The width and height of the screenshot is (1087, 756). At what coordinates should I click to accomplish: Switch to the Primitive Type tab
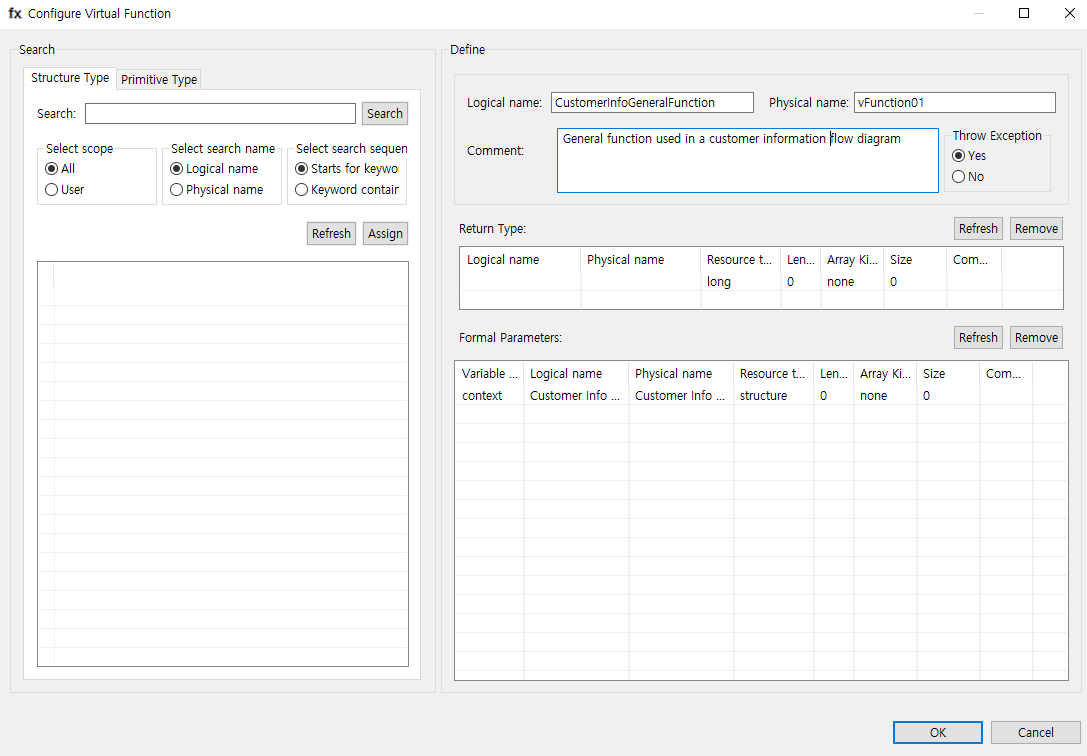159,80
